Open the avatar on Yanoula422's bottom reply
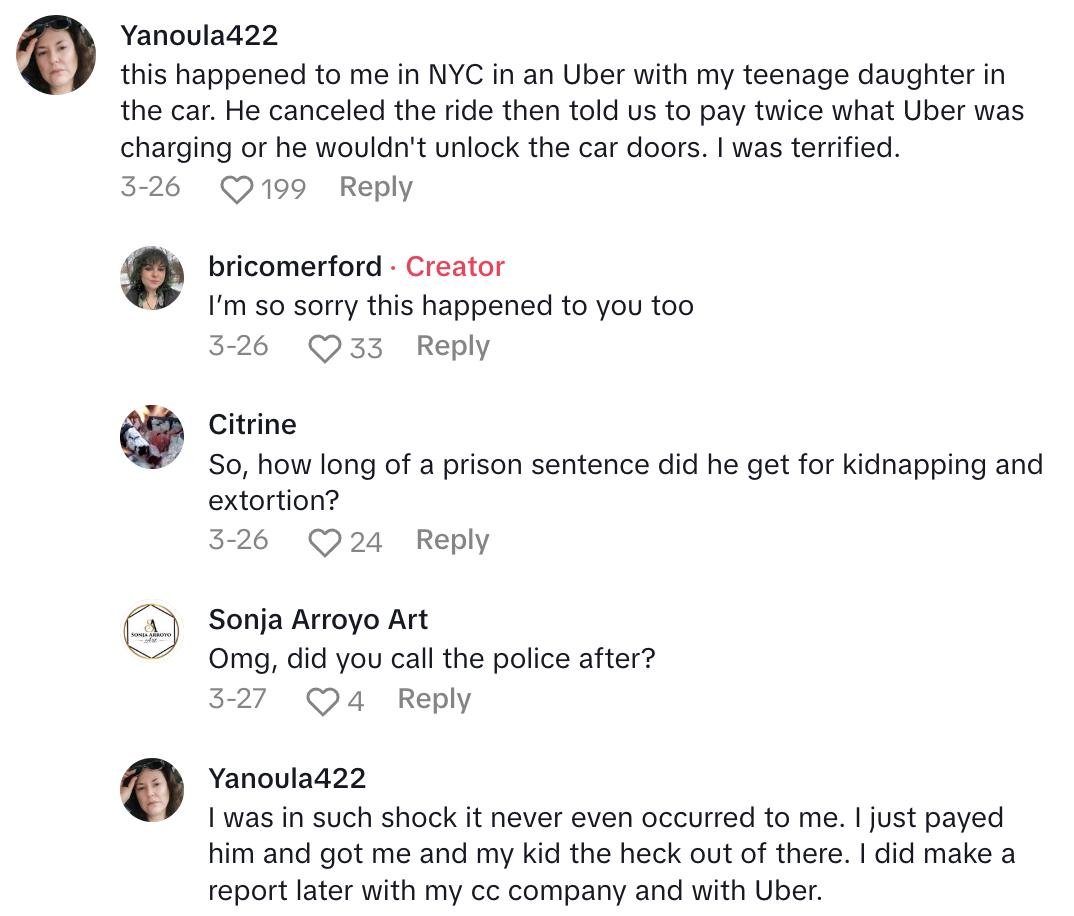1074x916 pixels. 151,789
